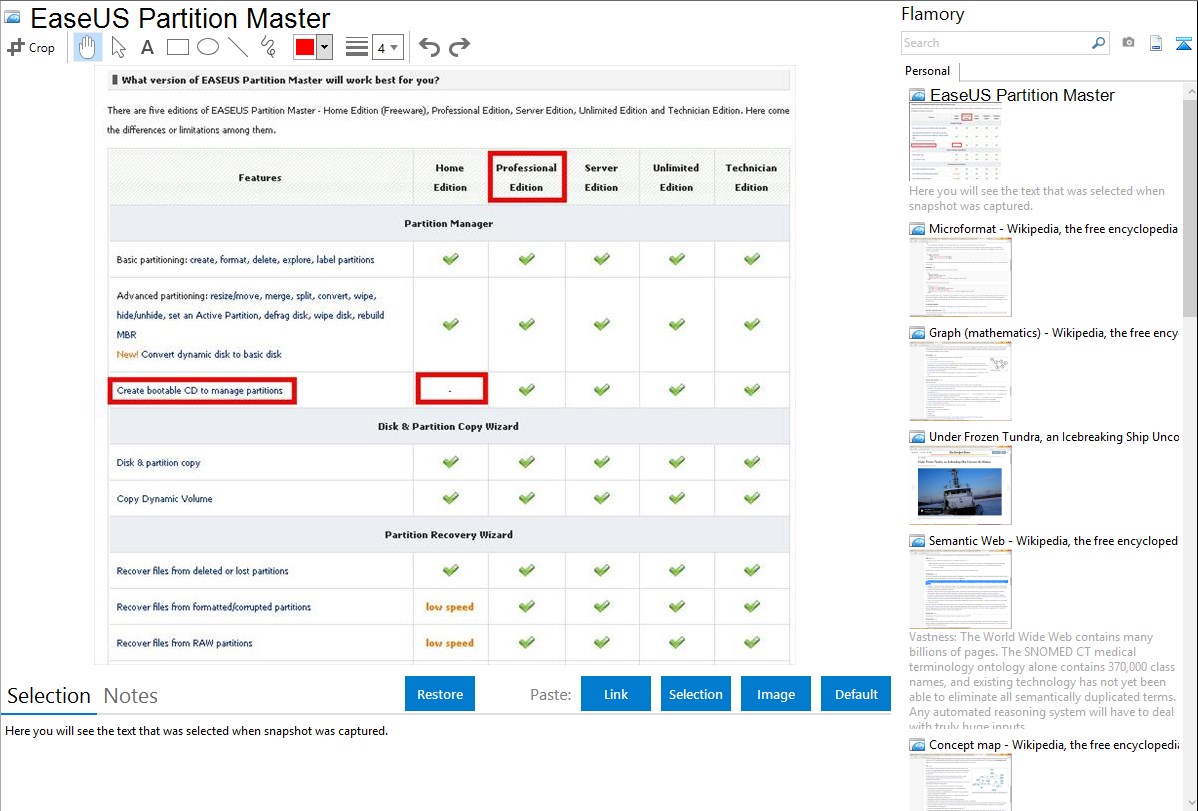Click the camera snapshot icon

(1128, 43)
